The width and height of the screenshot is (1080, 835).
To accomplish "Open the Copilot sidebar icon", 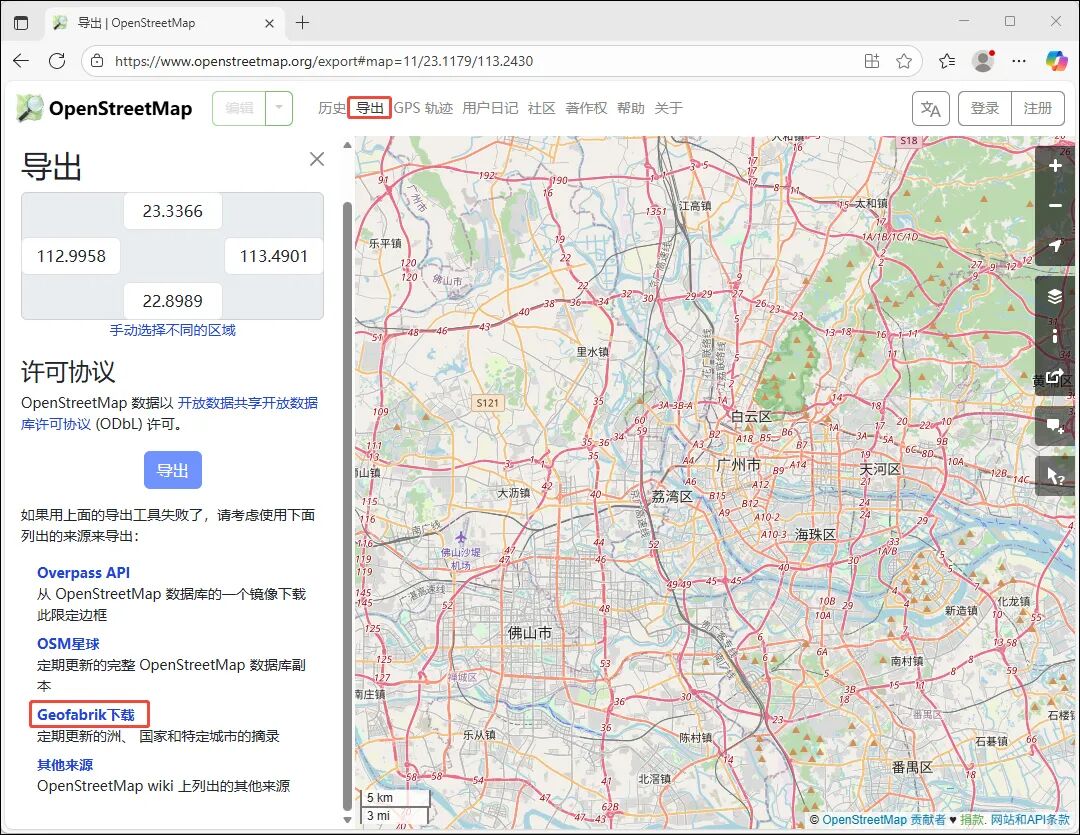I will pos(1055,61).
